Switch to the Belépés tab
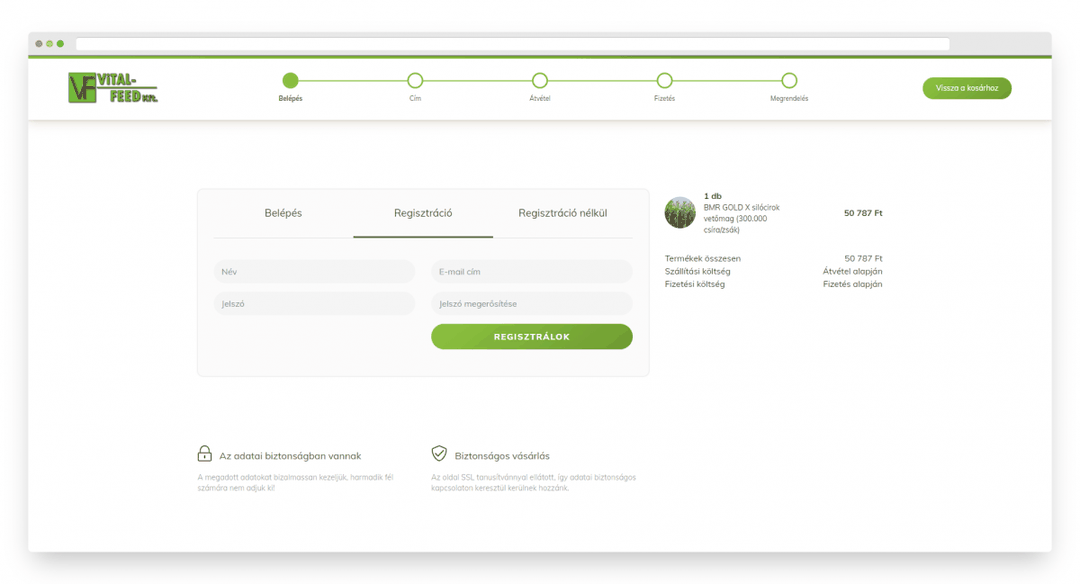Viewport: 1080px width, 584px height. click(283, 213)
